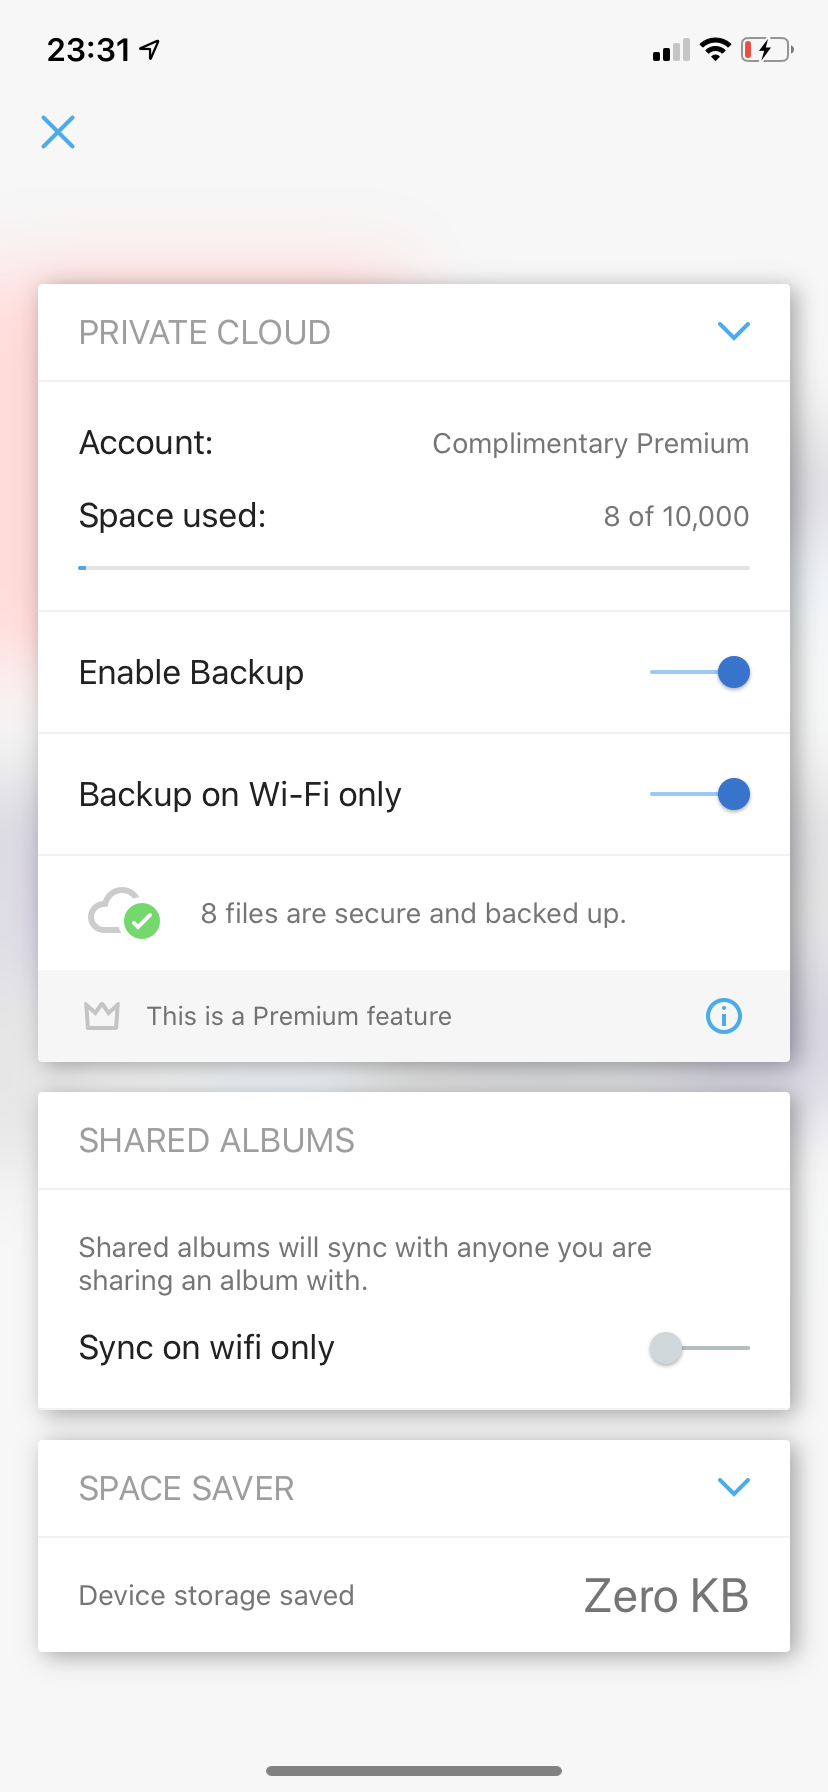
Task: Tap the cellular signal bars icon
Action: (x=671, y=50)
